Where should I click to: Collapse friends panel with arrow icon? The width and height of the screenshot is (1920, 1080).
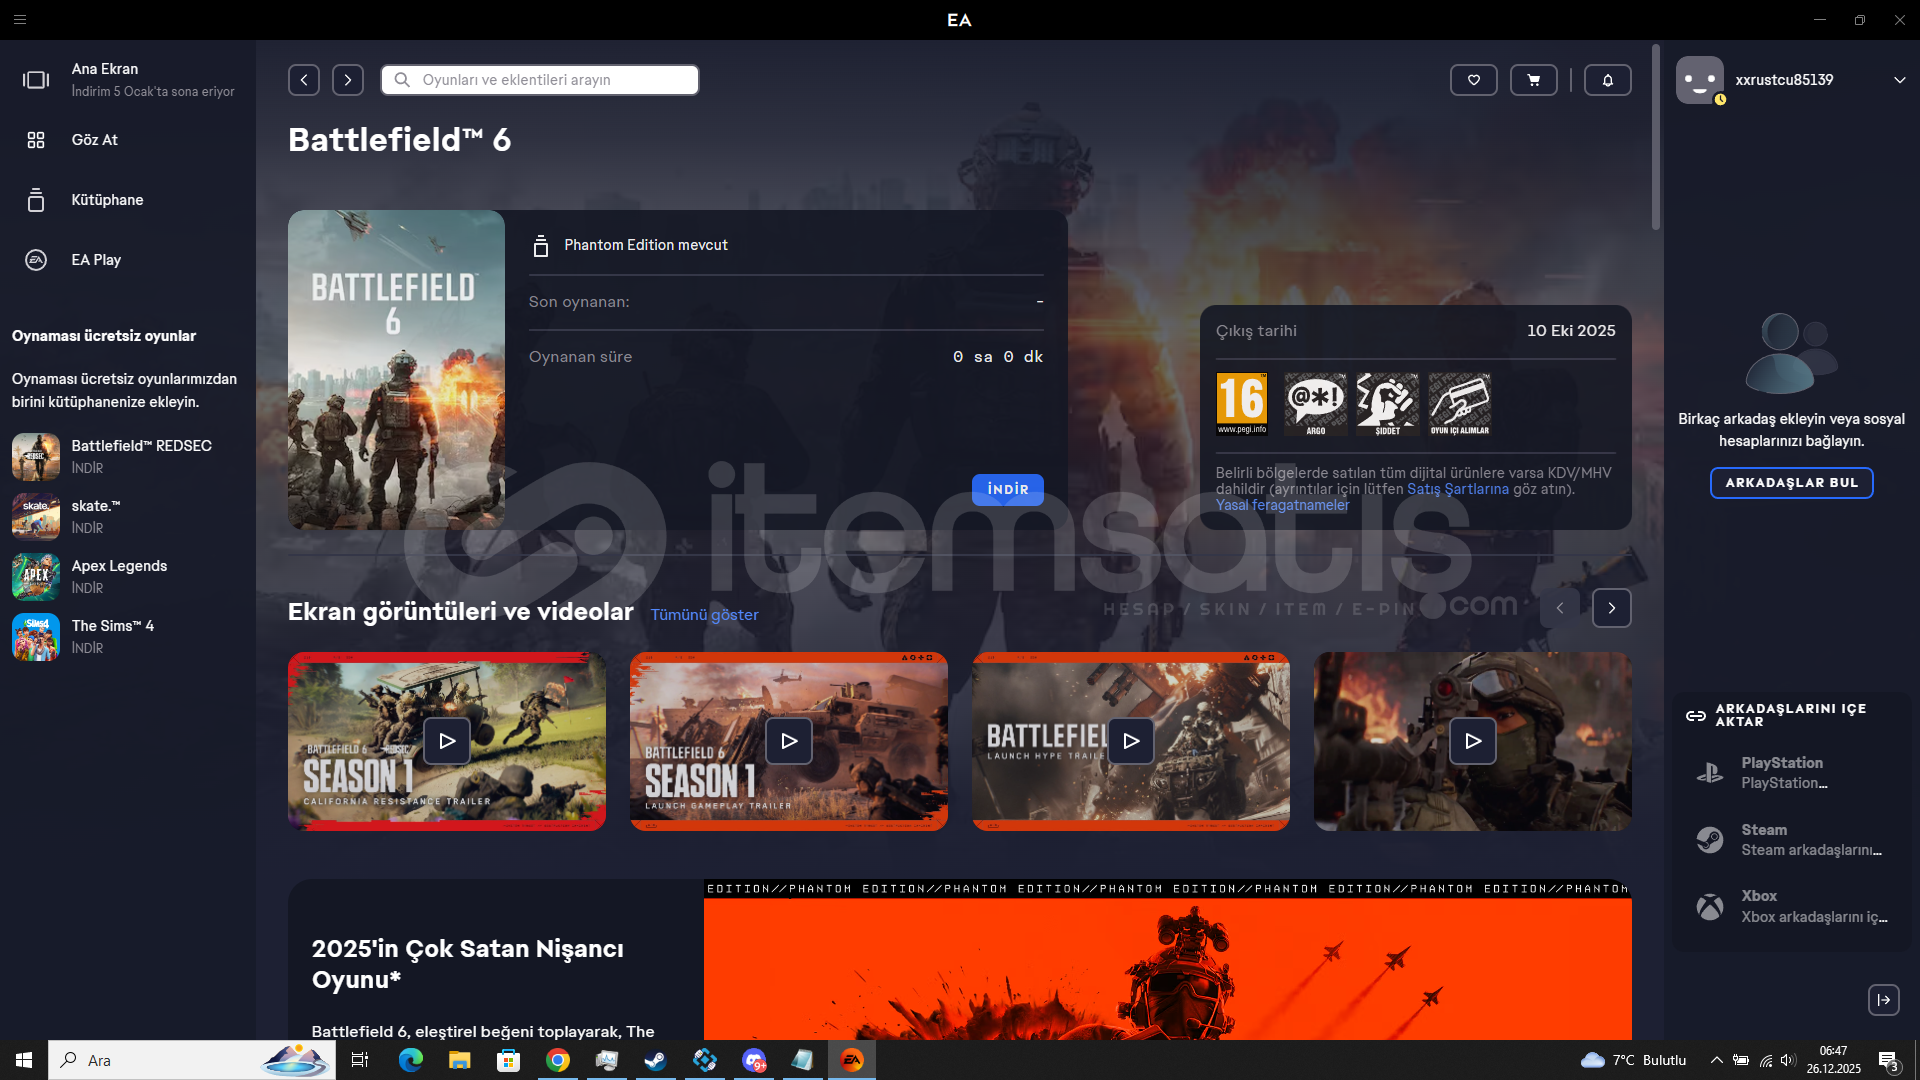tap(1883, 1000)
